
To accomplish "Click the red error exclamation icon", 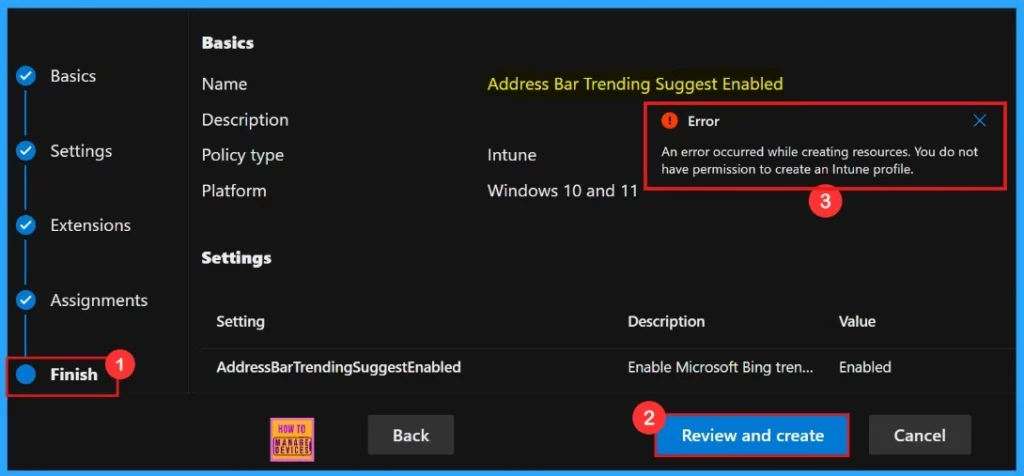I will point(669,121).
